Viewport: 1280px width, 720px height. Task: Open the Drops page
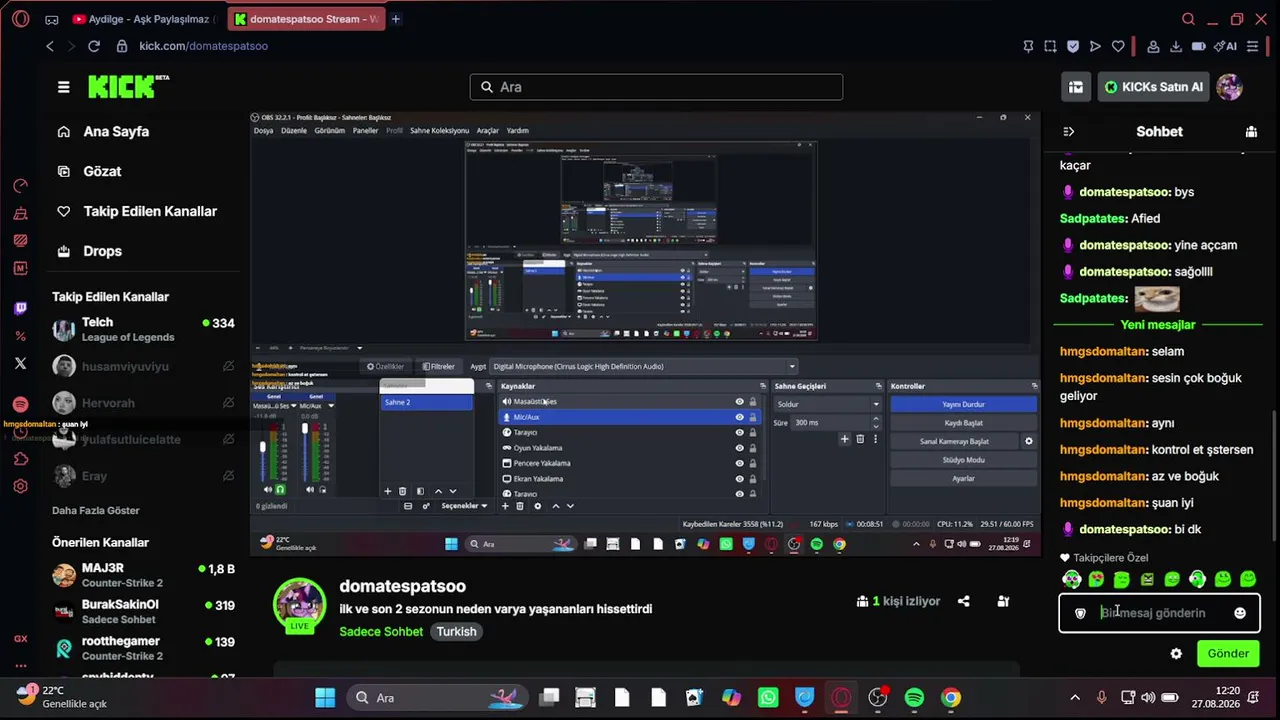coord(102,251)
